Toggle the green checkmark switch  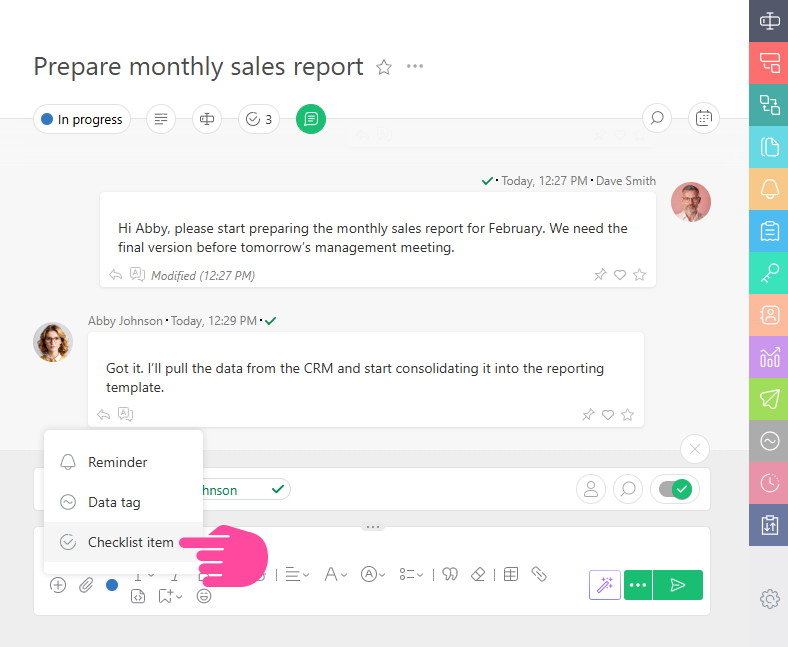(675, 489)
